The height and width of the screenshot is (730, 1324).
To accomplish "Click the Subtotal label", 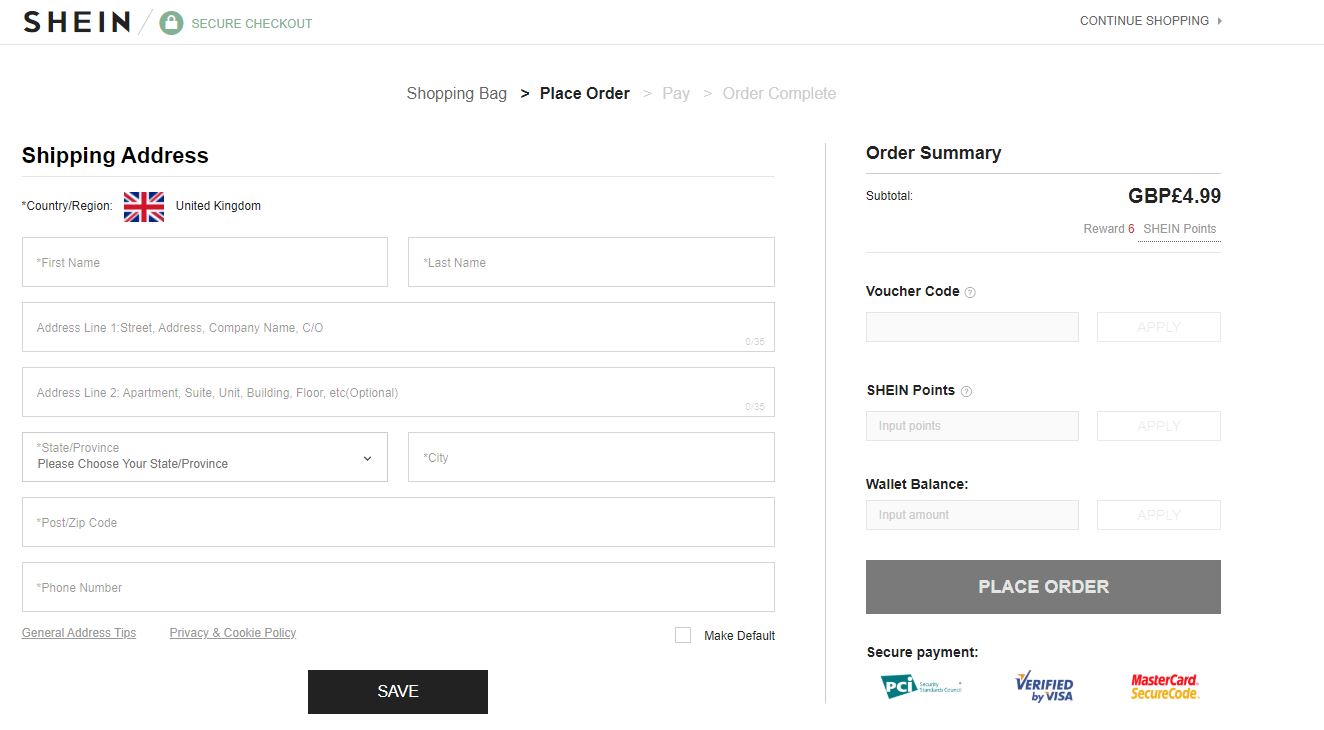I will [889, 196].
